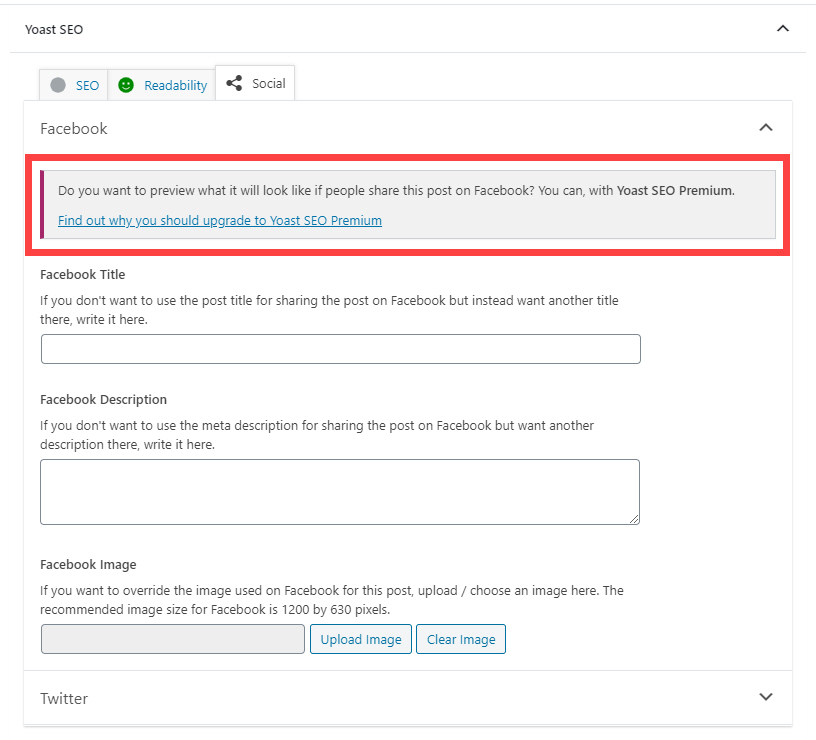
Task: Click the Yoast SEO panel title
Action: pyautogui.click(x=54, y=30)
